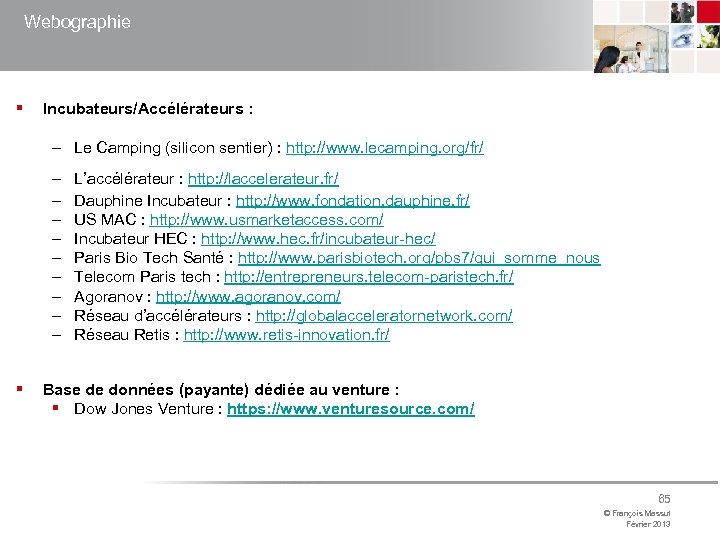Follow the fondation.dauphine.fr link
Viewport: 720px width, 540px height.
pos(353,201)
